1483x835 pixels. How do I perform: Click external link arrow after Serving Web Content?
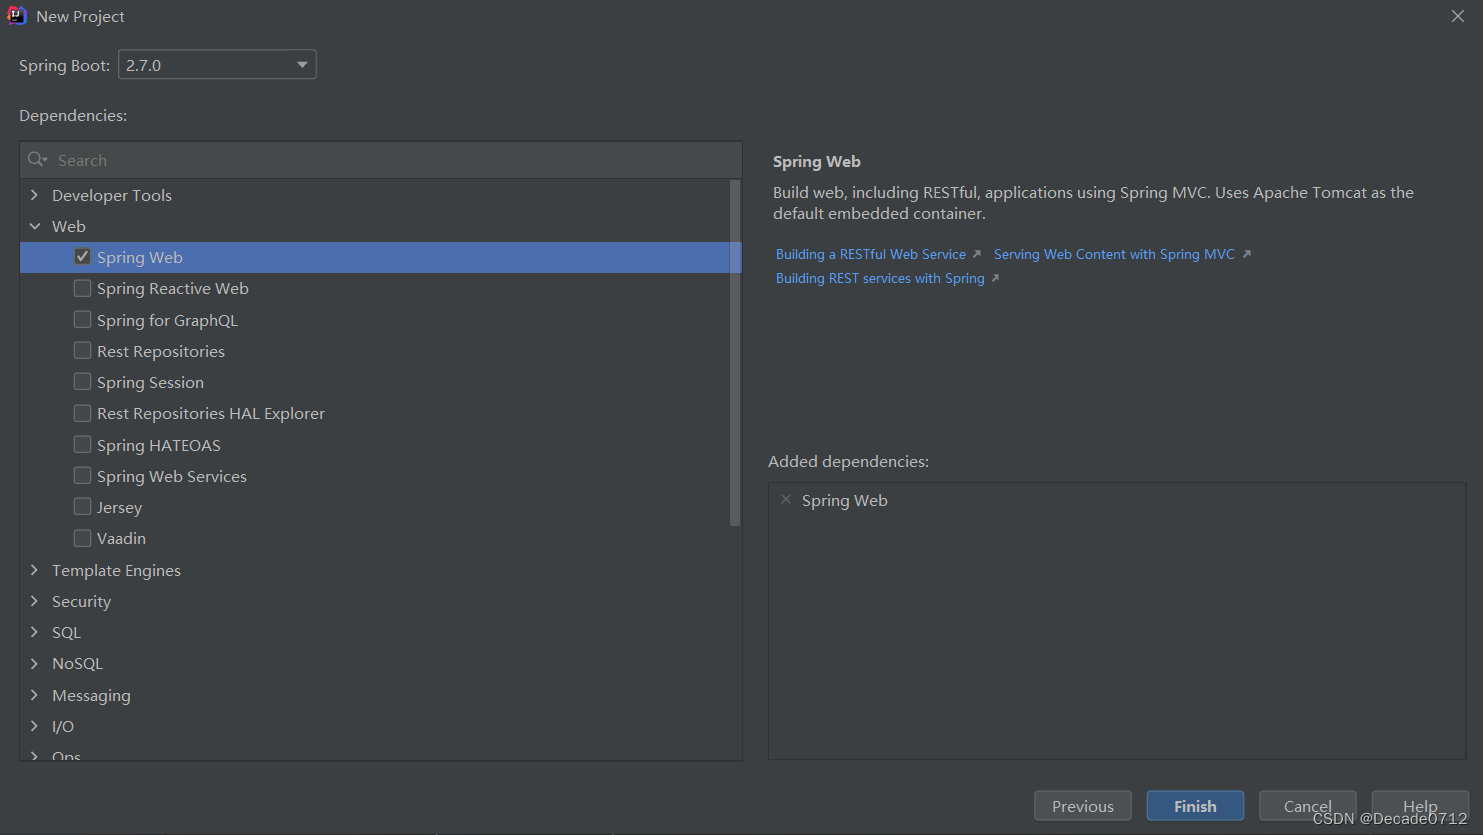click(x=1246, y=254)
